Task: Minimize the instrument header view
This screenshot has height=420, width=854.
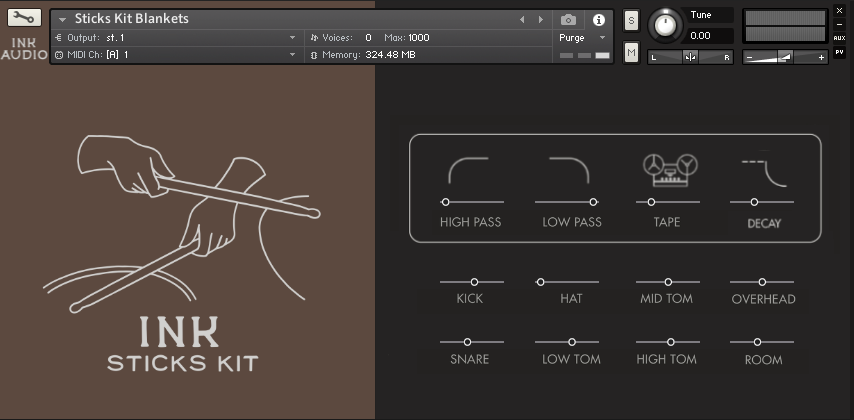Action: click(839, 25)
